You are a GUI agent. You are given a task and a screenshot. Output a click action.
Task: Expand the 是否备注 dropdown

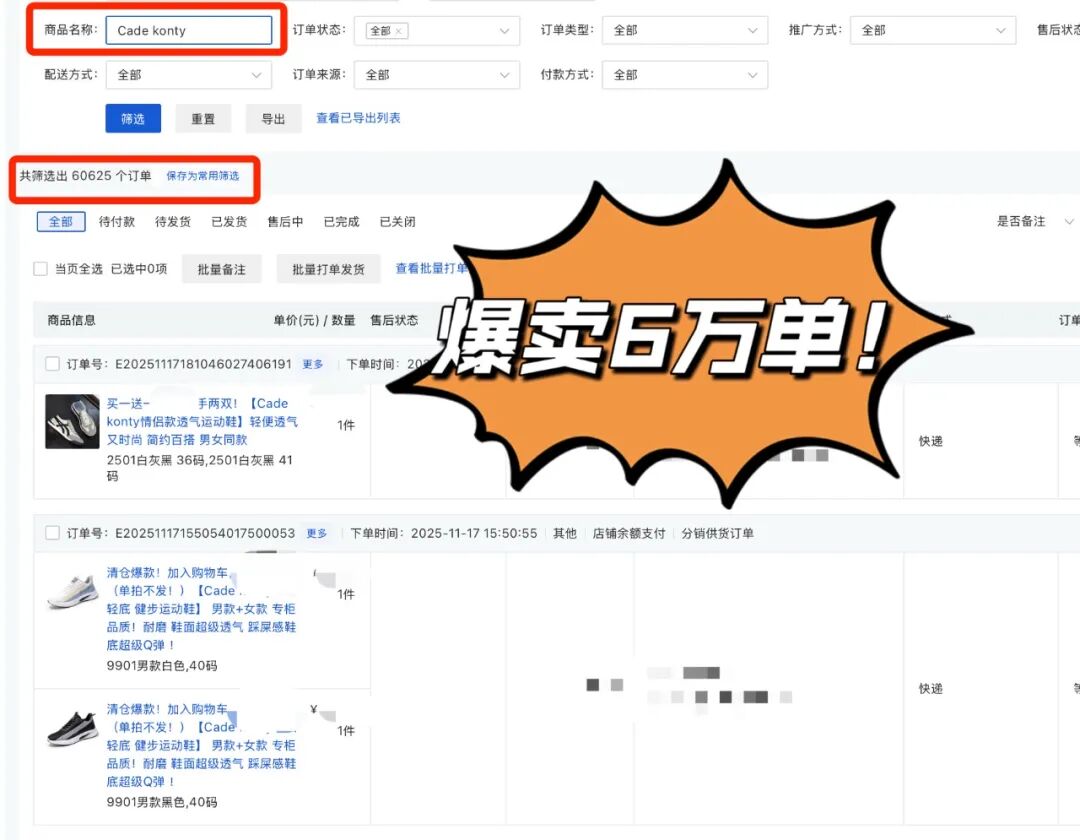tap(1035, 221)
